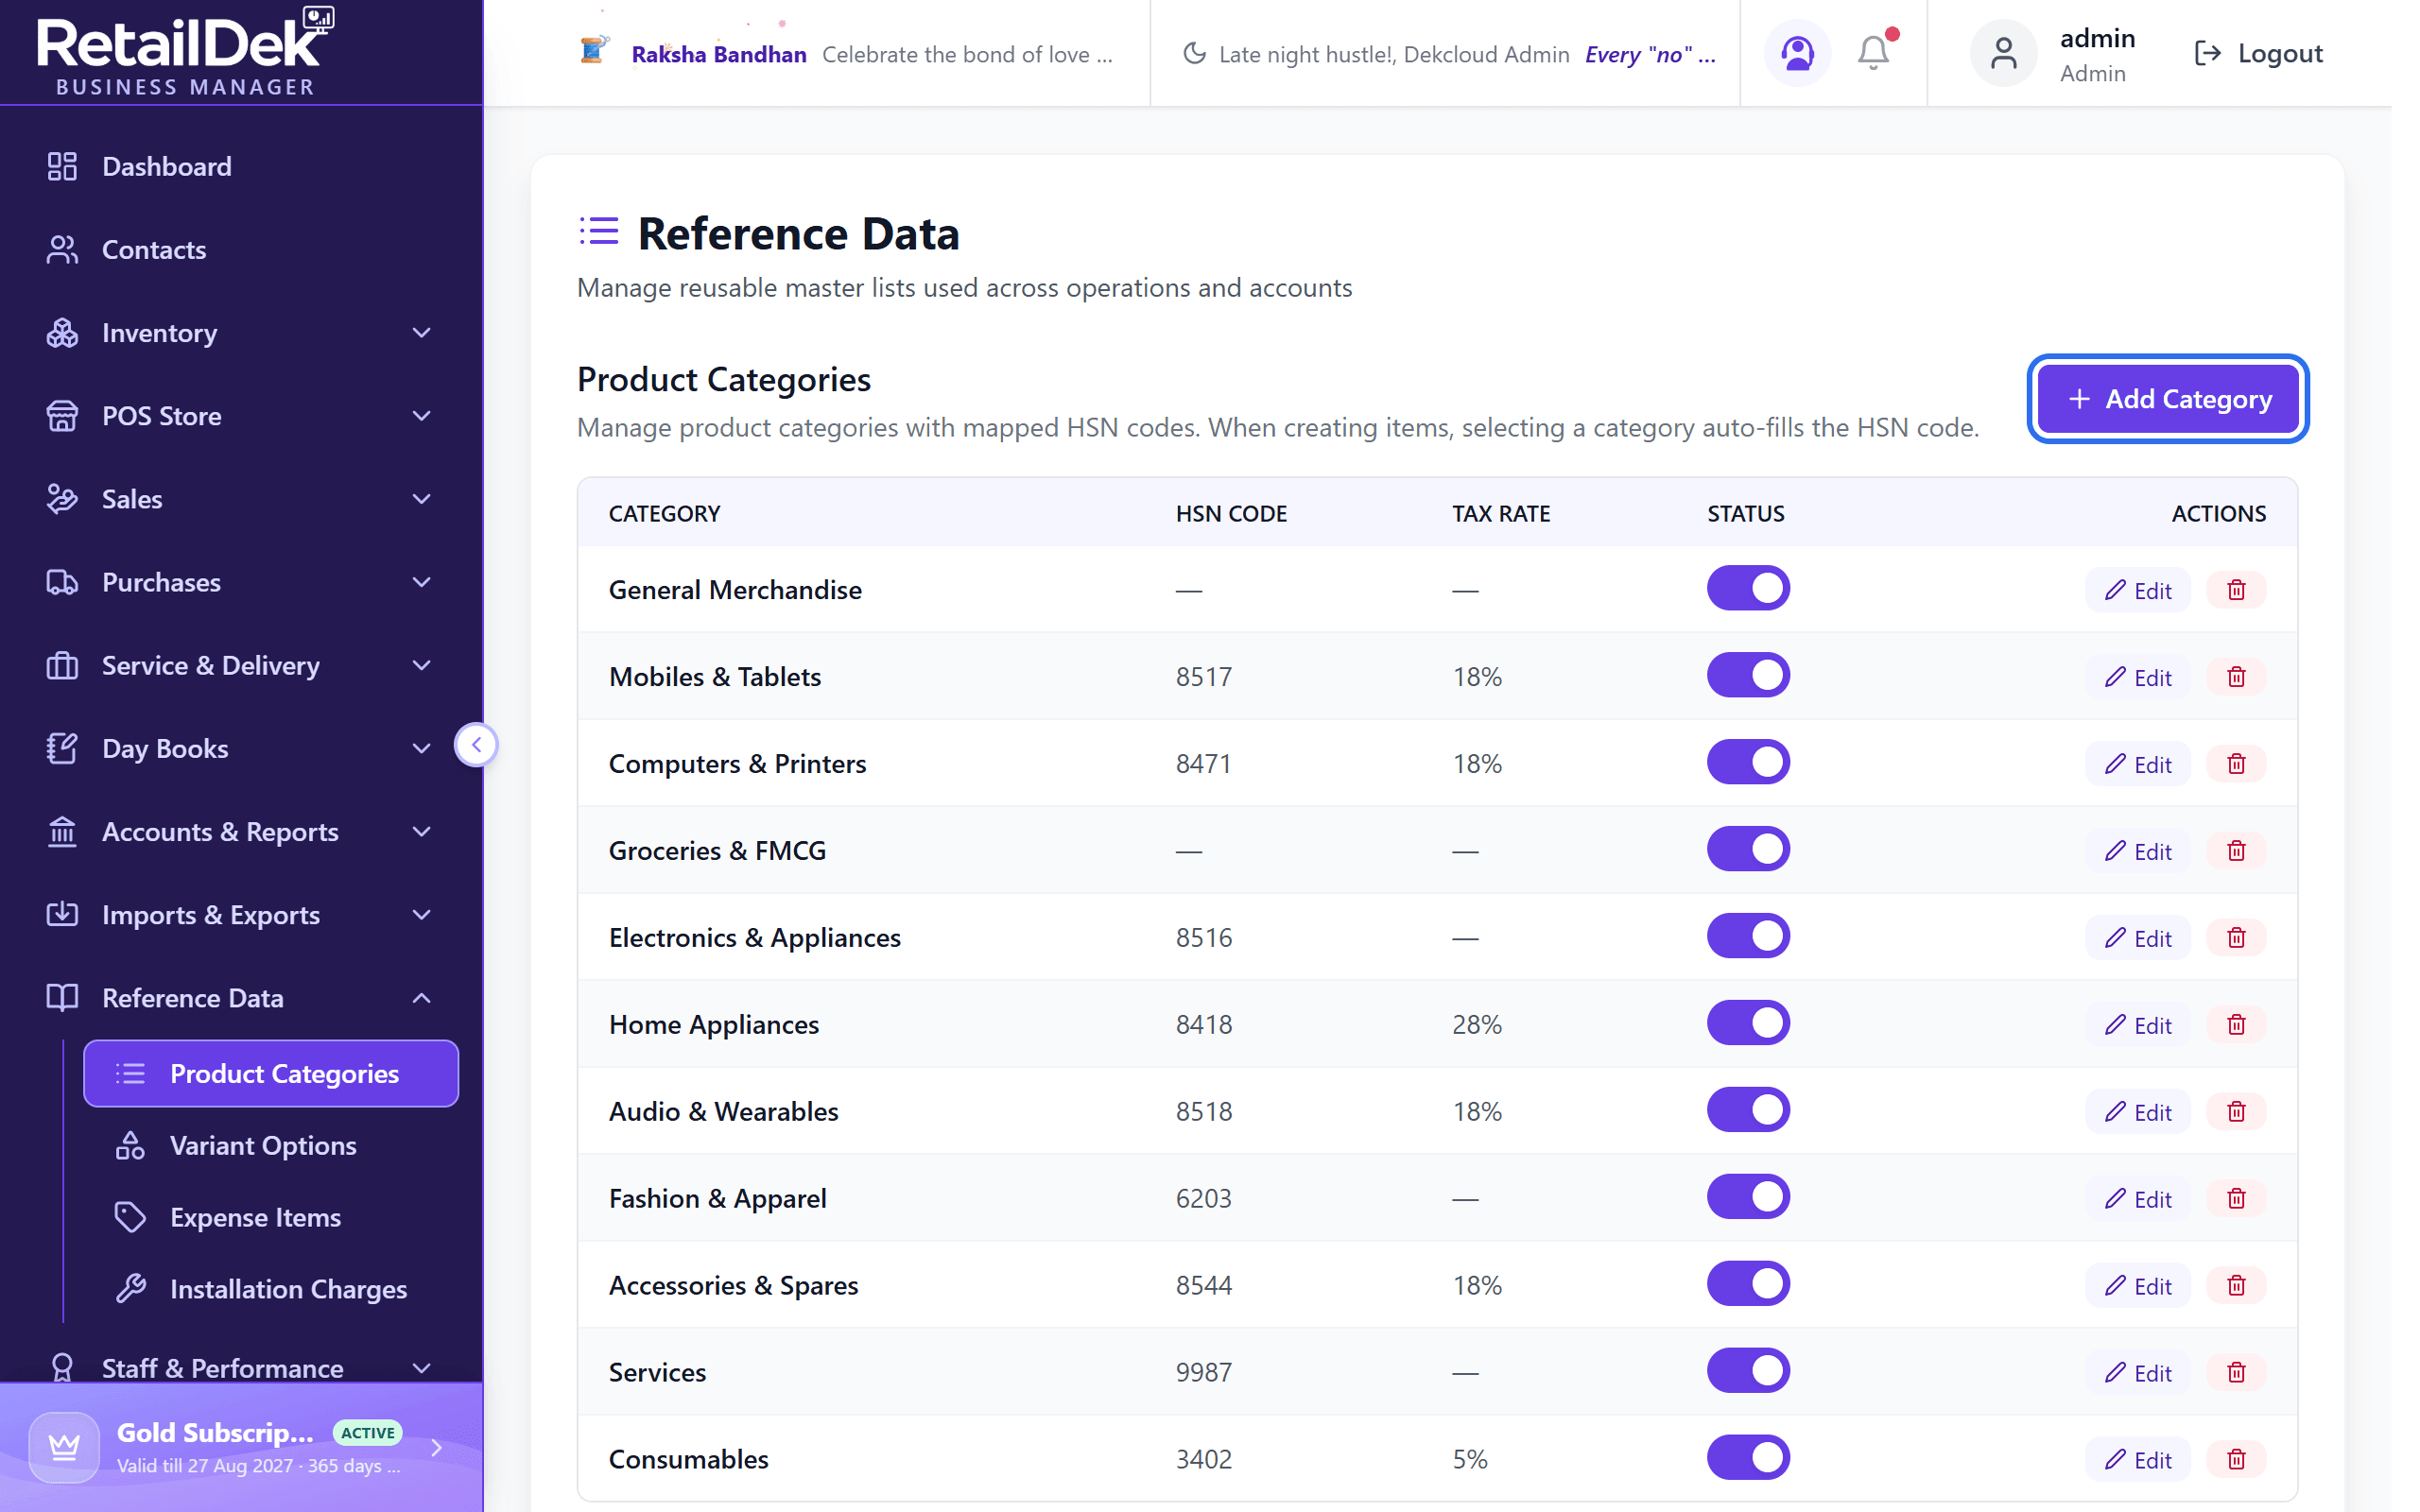The image size is (2420, 1512).
Task: Click the 28% tax rate value
Action: [x=1477, y=1025]
